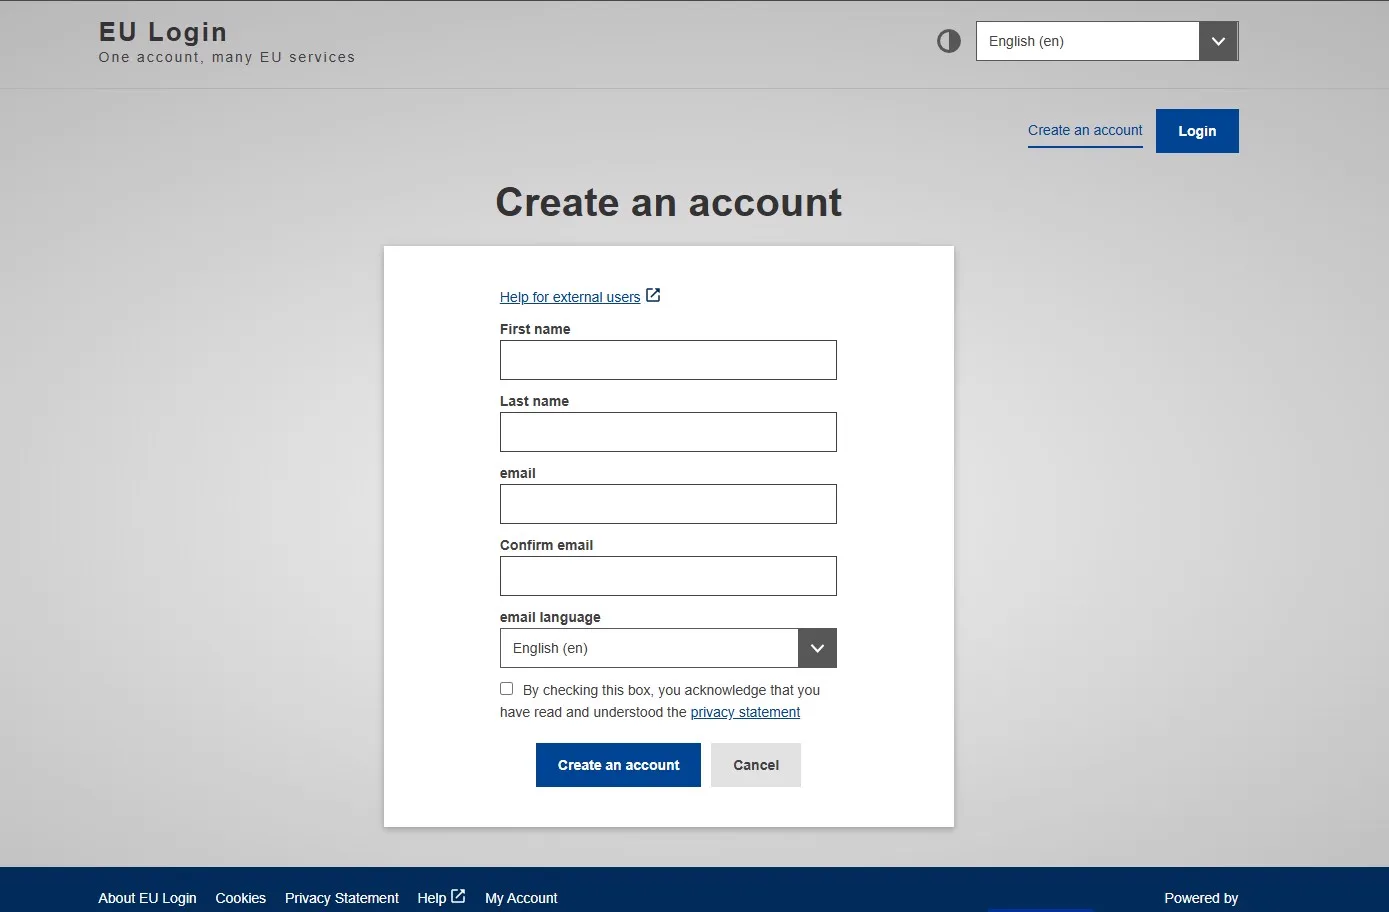Check the privacy statement acknowledgement box

[507, 689]
